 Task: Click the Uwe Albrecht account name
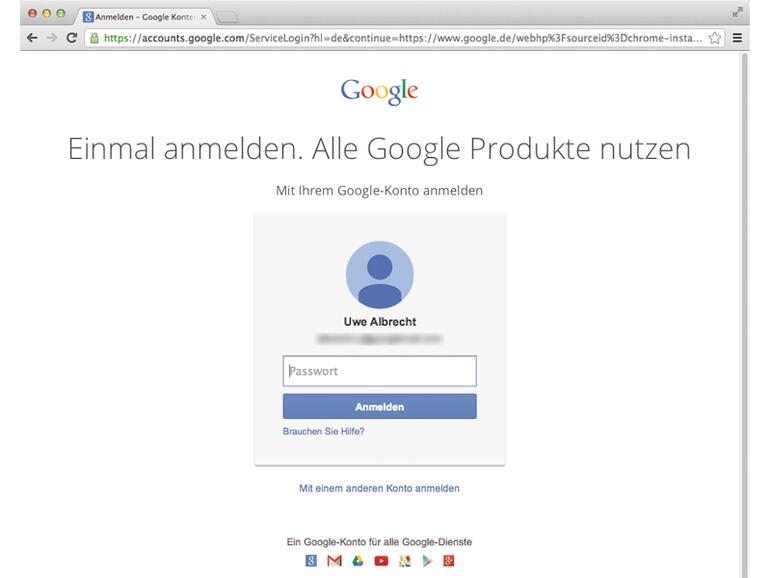(x=380, y=322)
